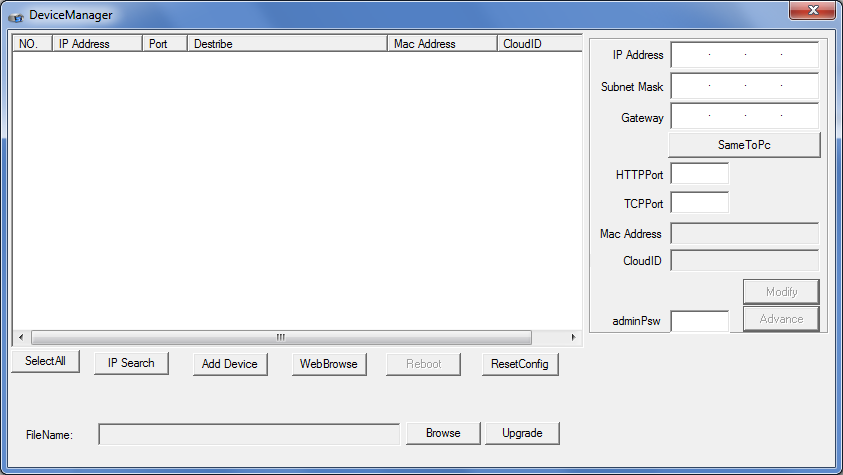This screenshot has width=843, height=475.
Task: Click the Upgrade button
Action: tap(522, 433)
